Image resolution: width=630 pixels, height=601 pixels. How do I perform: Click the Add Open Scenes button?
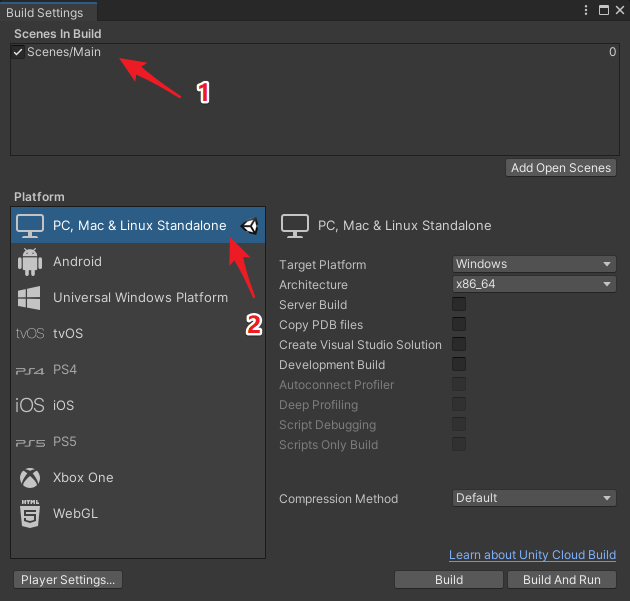pyautogui.click(x=561, y=168)
